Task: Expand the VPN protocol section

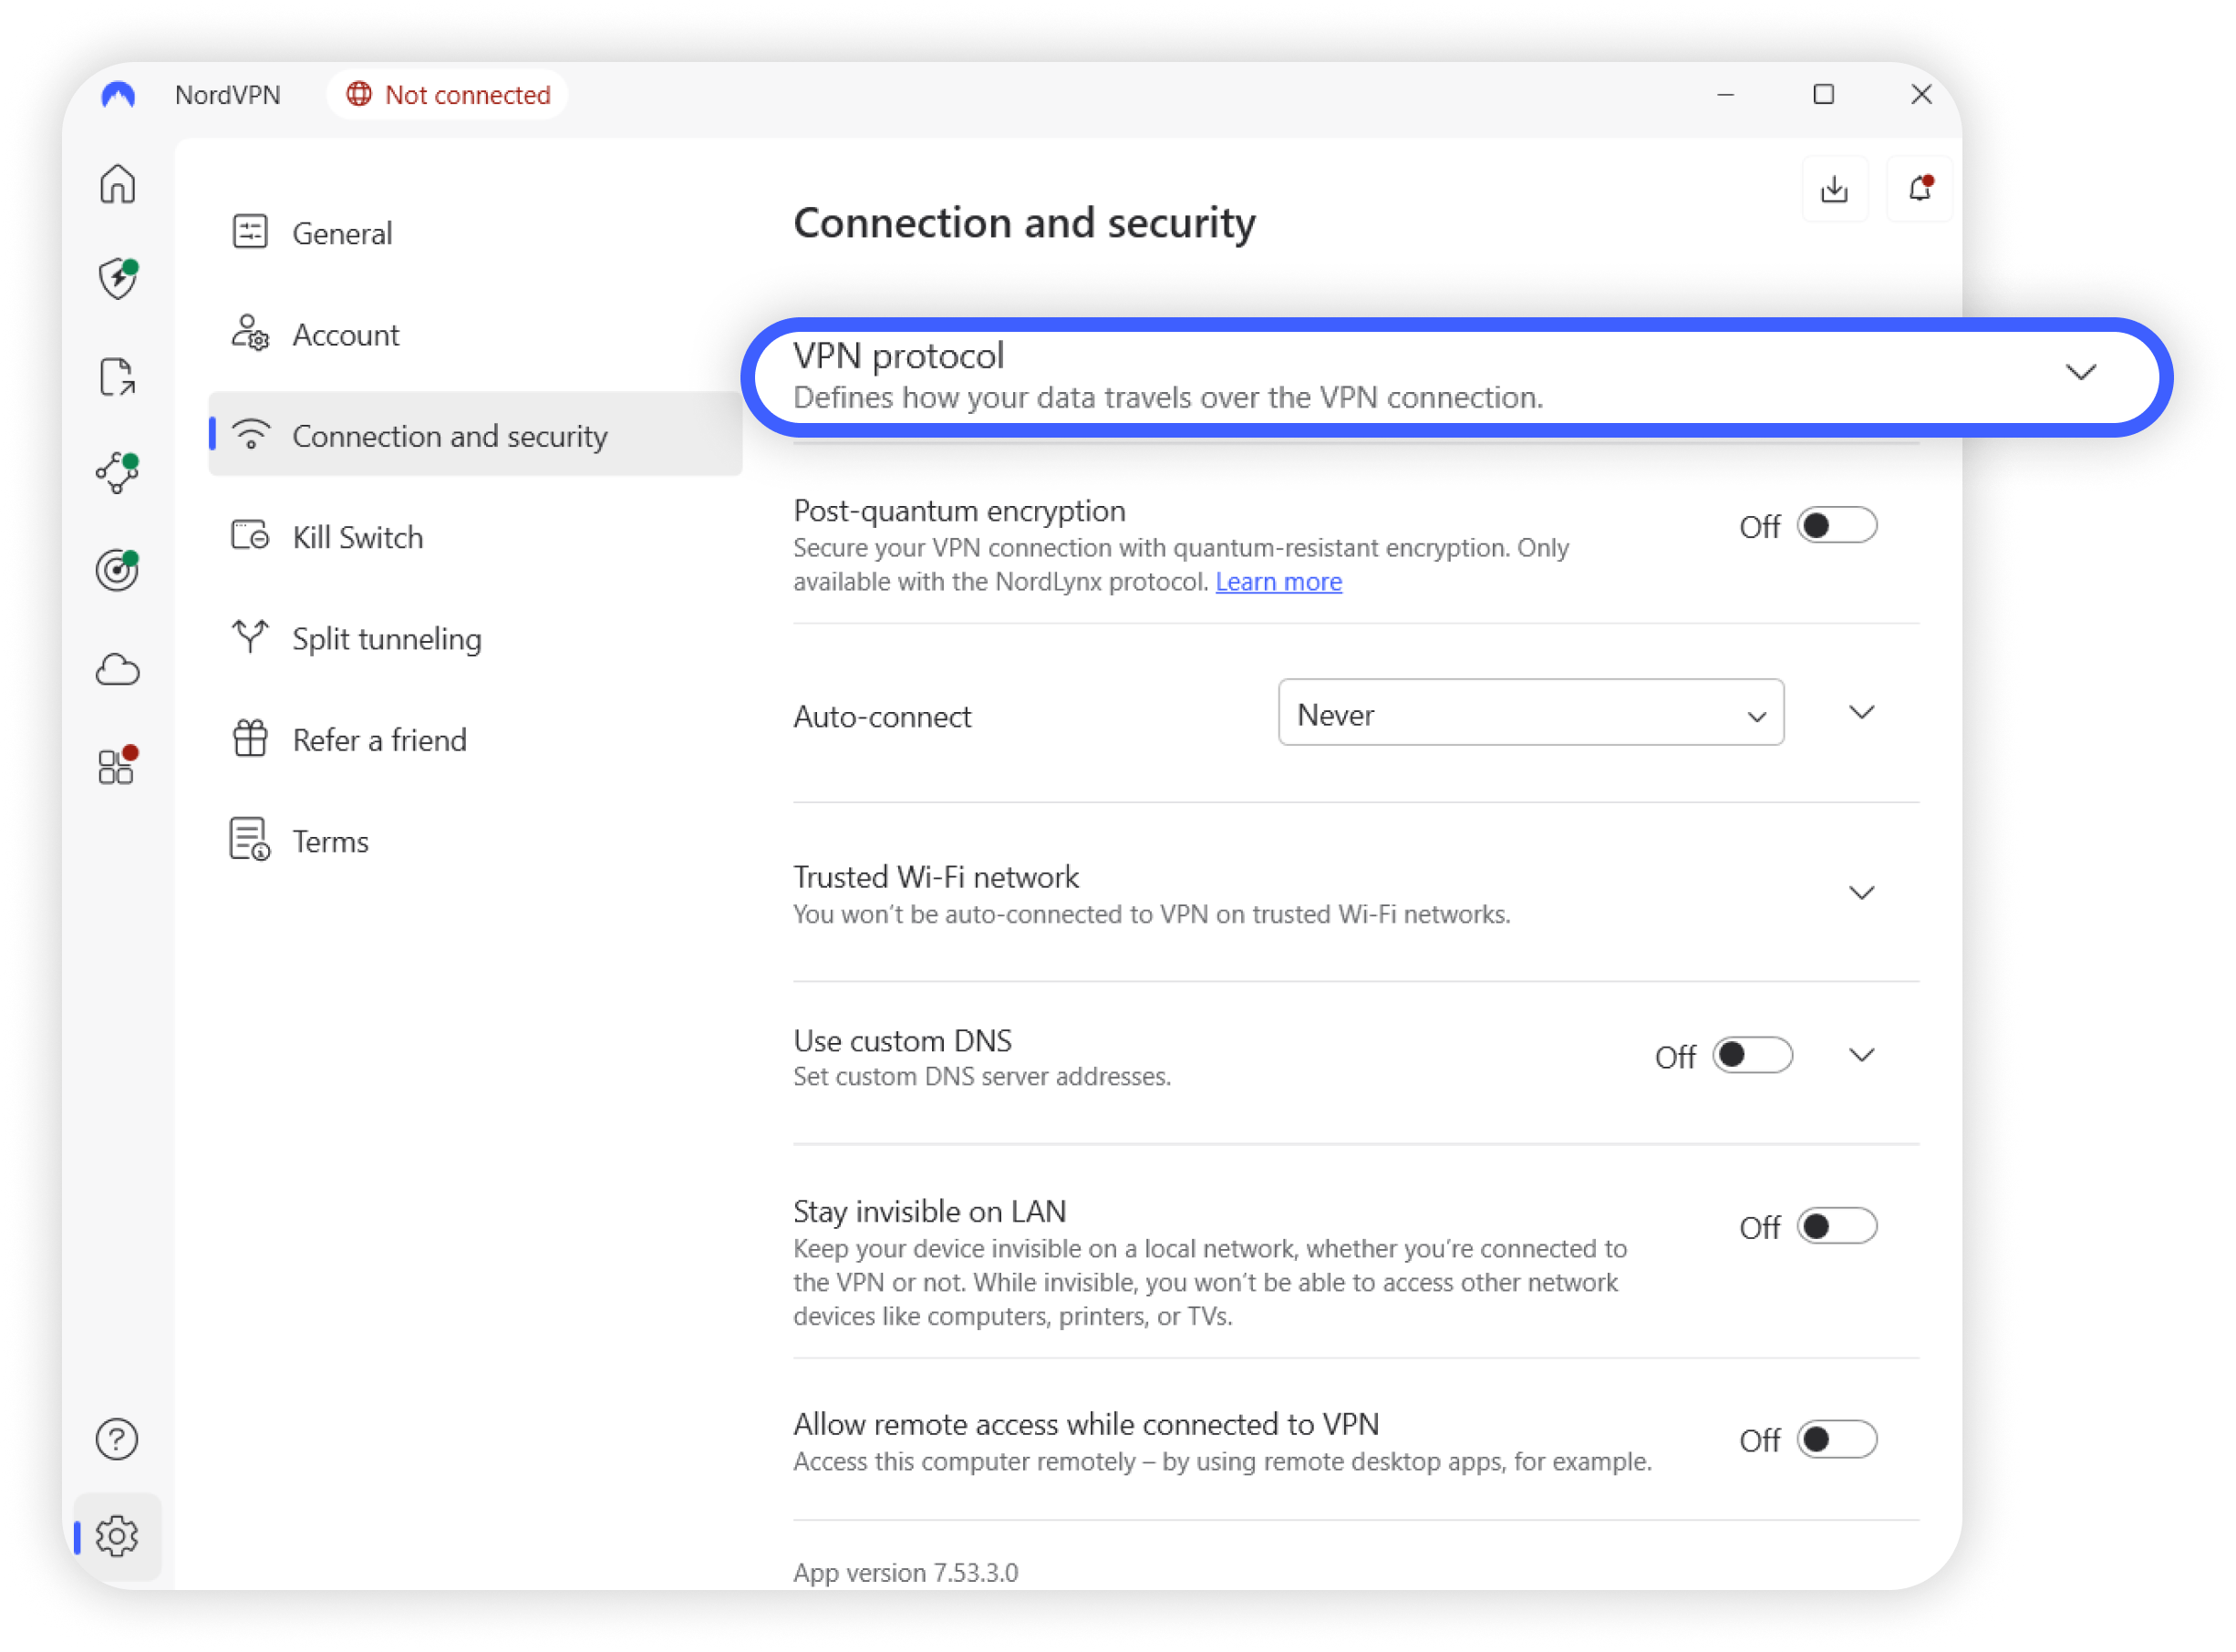Action: pos(2080,373)
